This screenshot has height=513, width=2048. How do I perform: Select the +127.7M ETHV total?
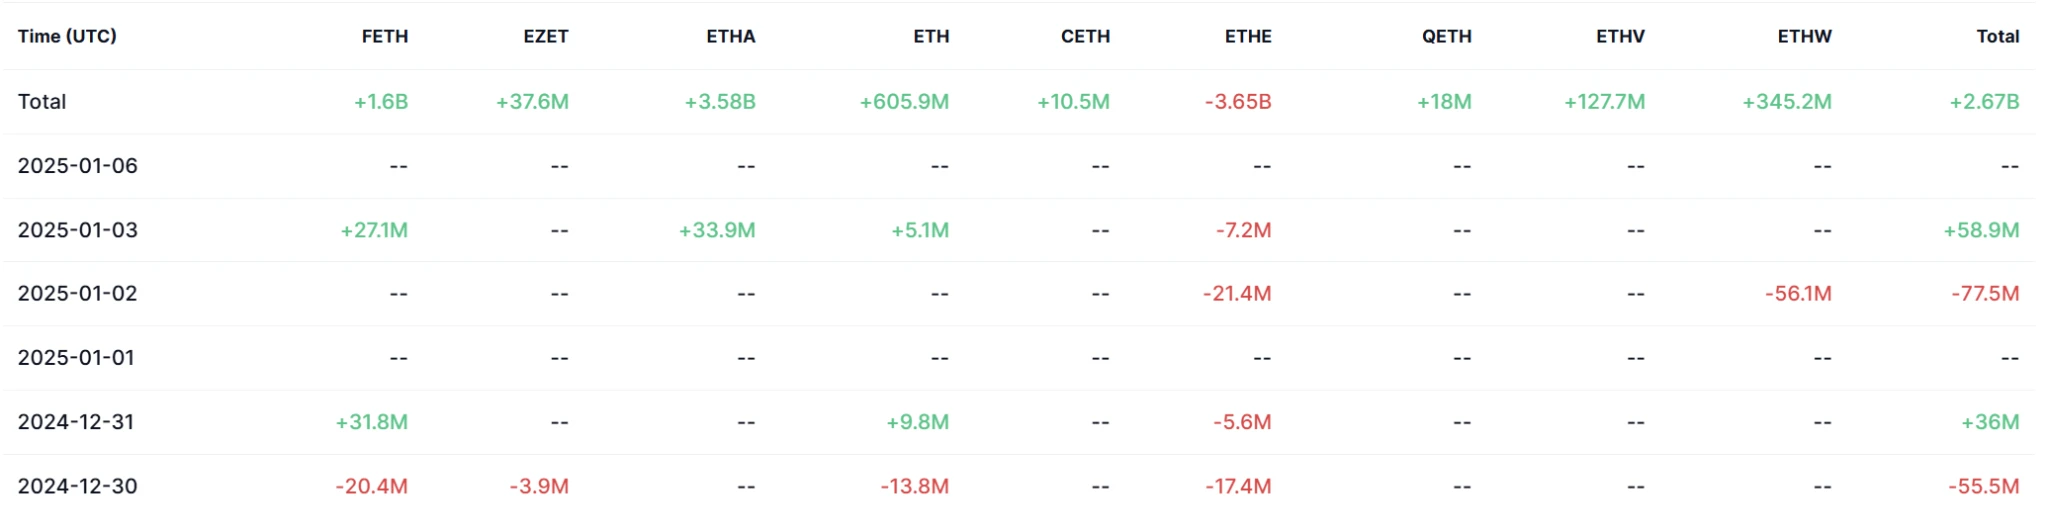(1604, 102)
